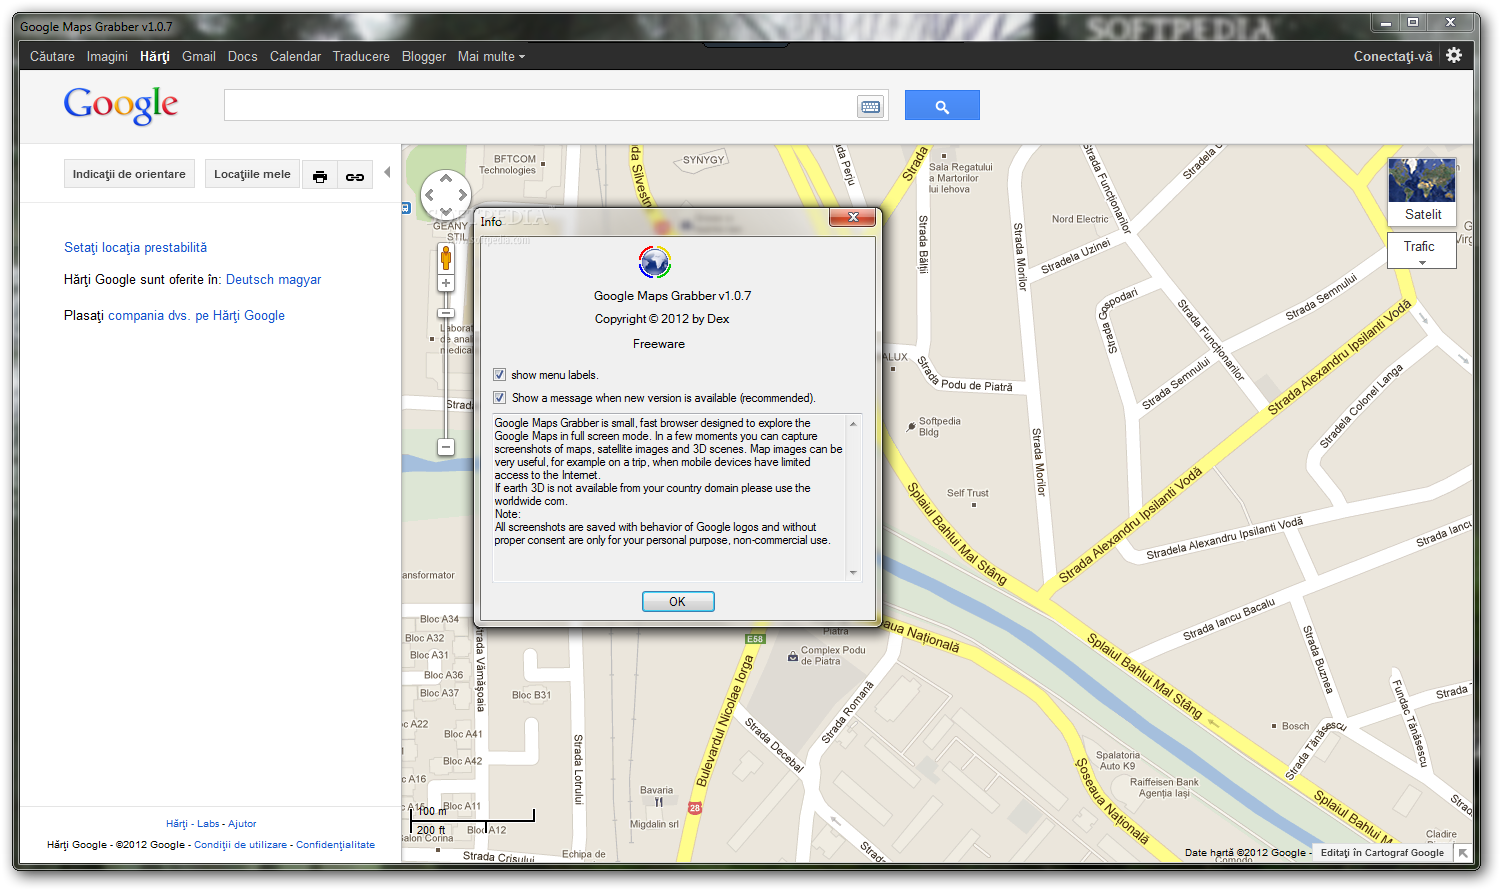
Task: Select magyar language link
Action: [300, 279]
